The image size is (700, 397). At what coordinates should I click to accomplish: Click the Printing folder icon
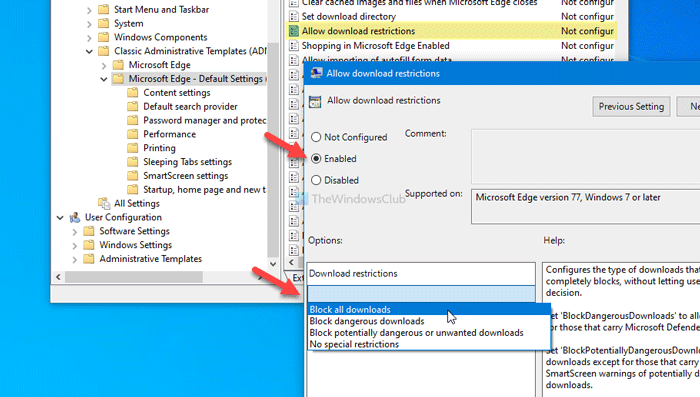point(133,148)
